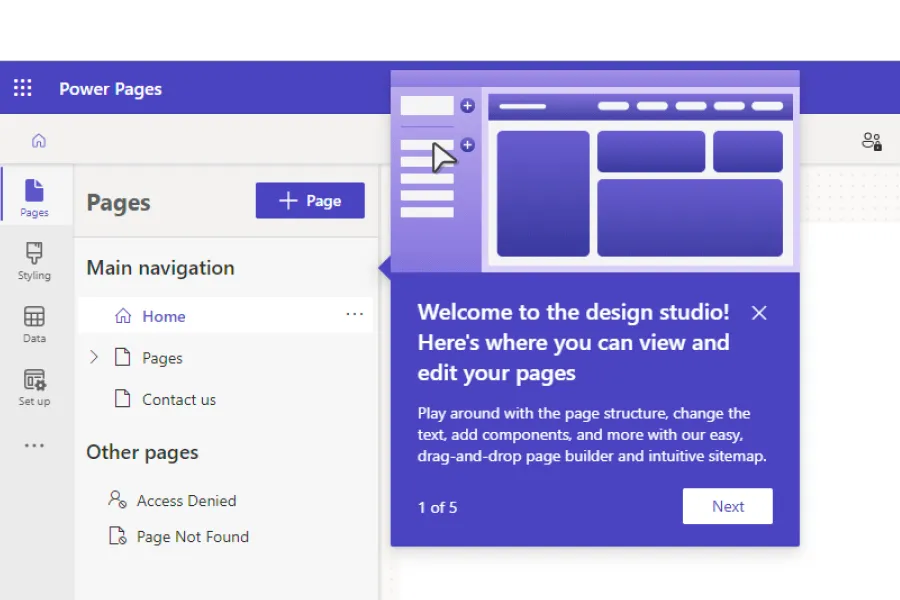Open the options menu for the Home page
The image size is (900, 600).
click(354, 314)
